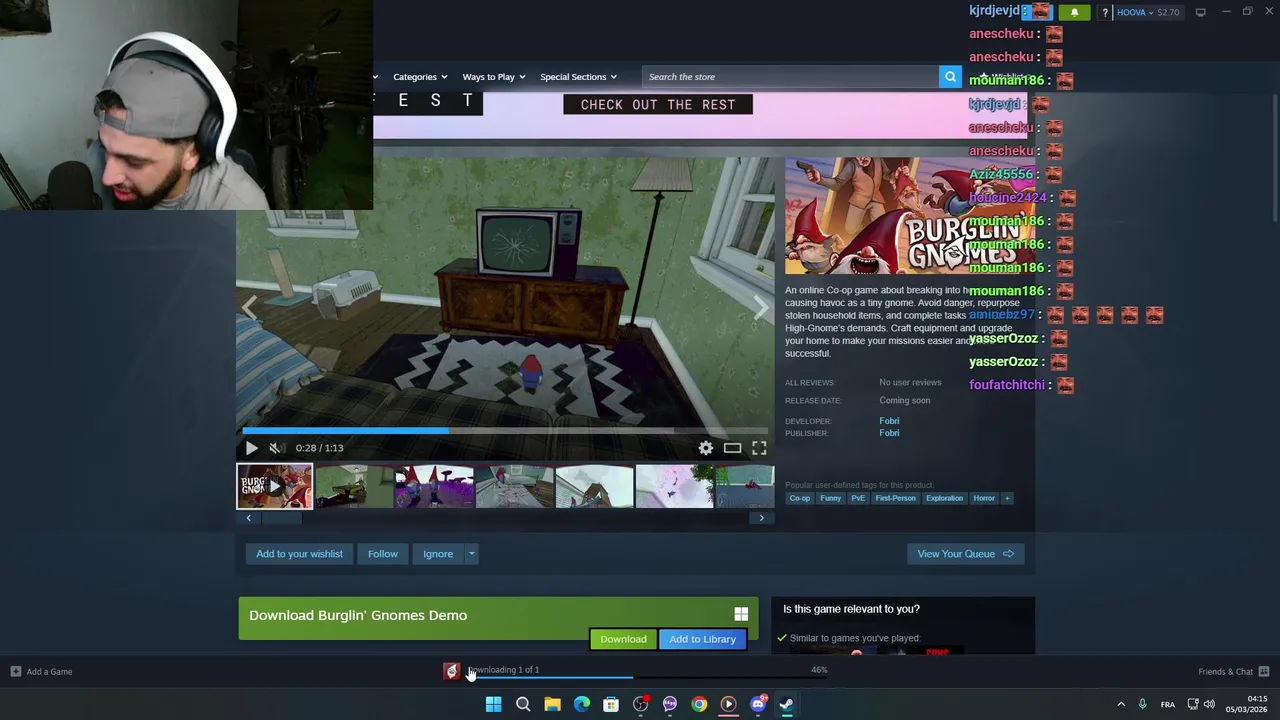This screenshot has width=1280, height=720.
Task: Open Discord from taskbar
Action: 758,704
